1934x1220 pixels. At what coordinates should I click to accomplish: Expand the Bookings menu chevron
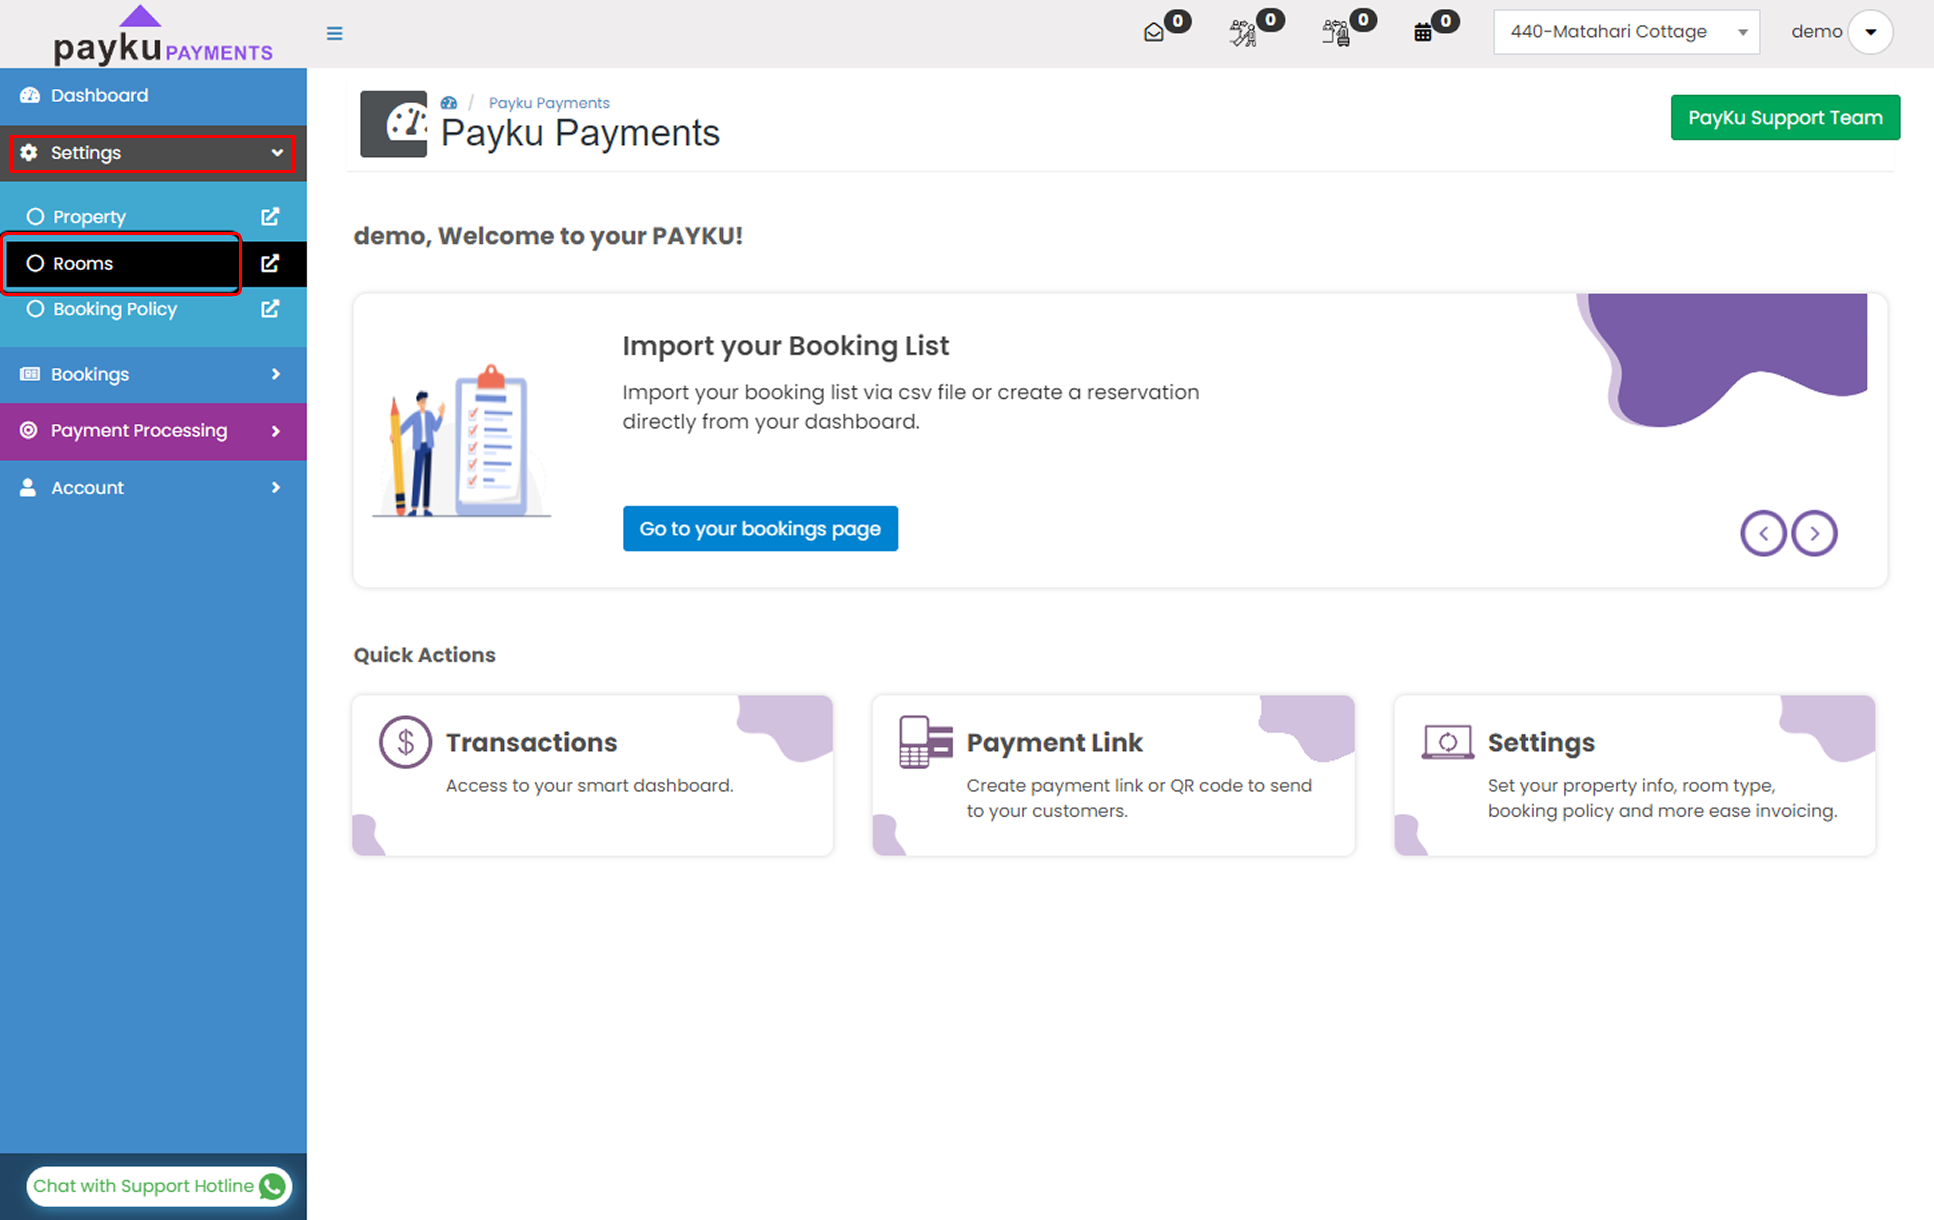[276, 374]
